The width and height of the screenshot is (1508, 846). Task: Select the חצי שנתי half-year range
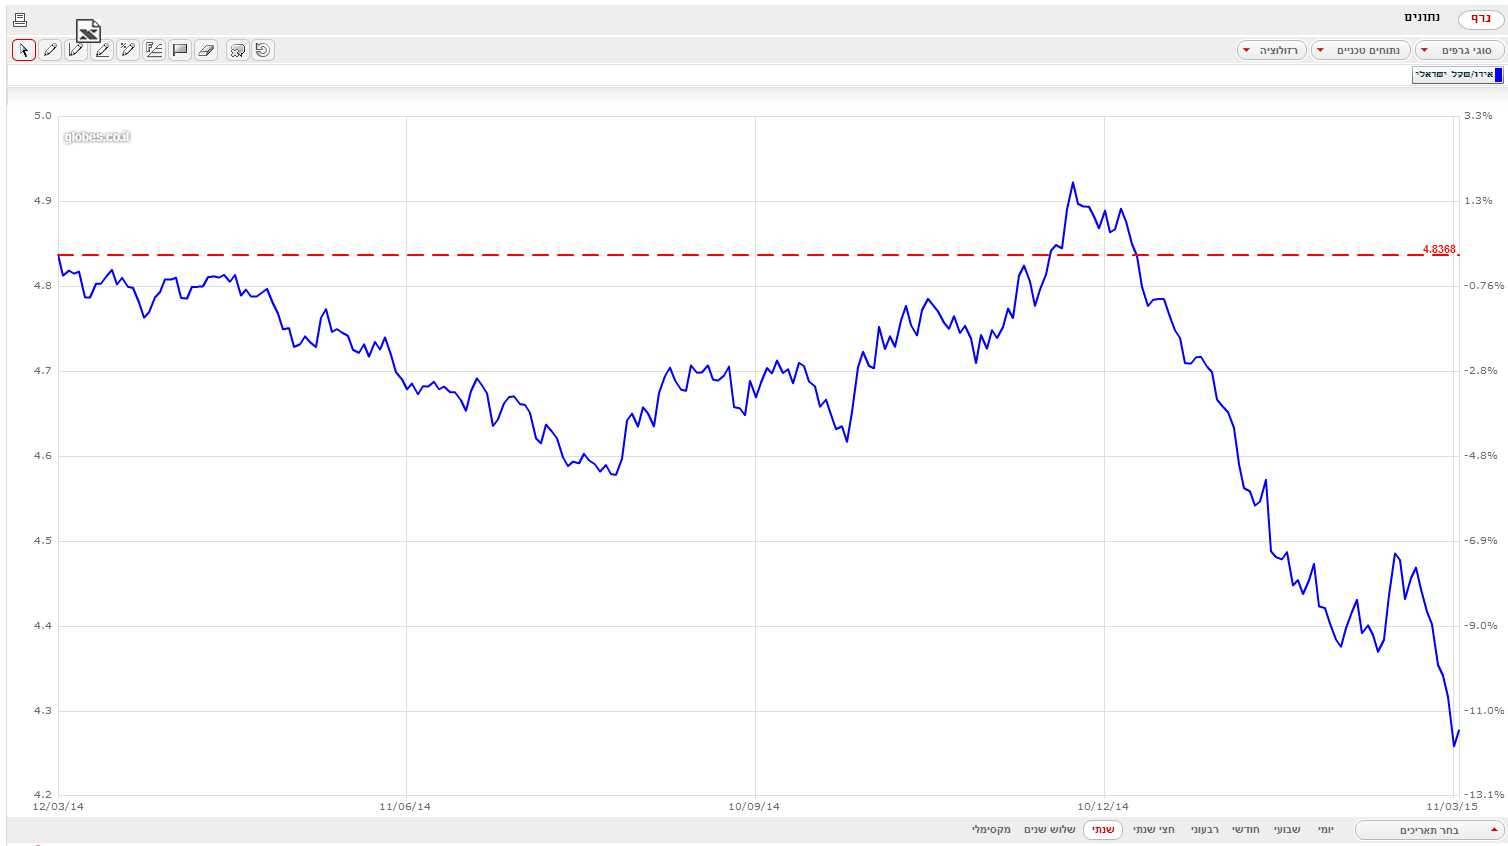tap(1153, 830)
